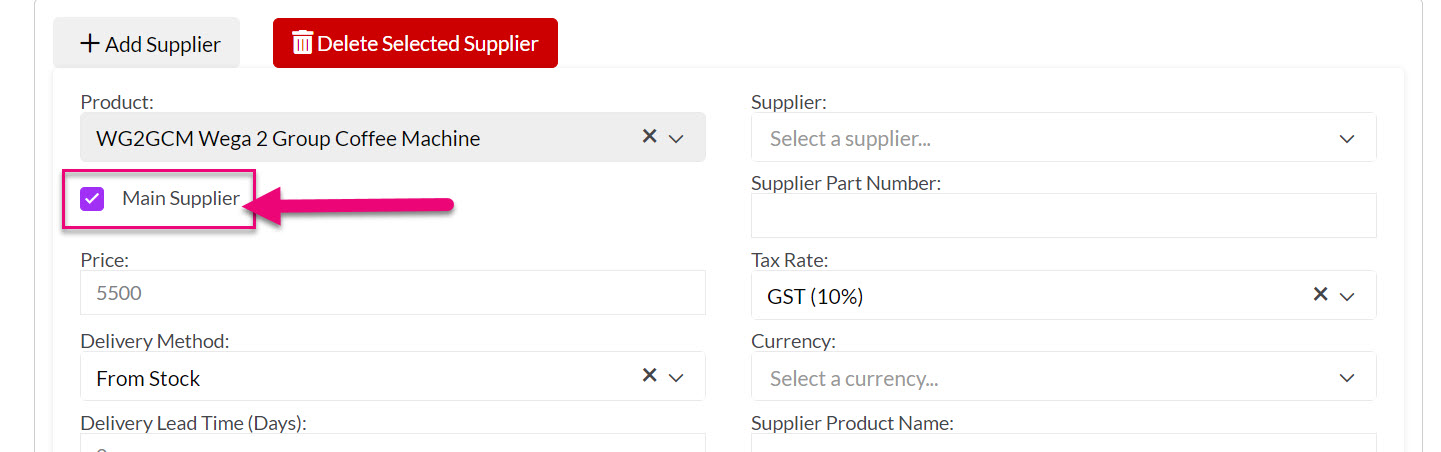Open the Select a currency dropdown
The height and width of the screenshot is (452, 1441).
tap(1063, 377)
